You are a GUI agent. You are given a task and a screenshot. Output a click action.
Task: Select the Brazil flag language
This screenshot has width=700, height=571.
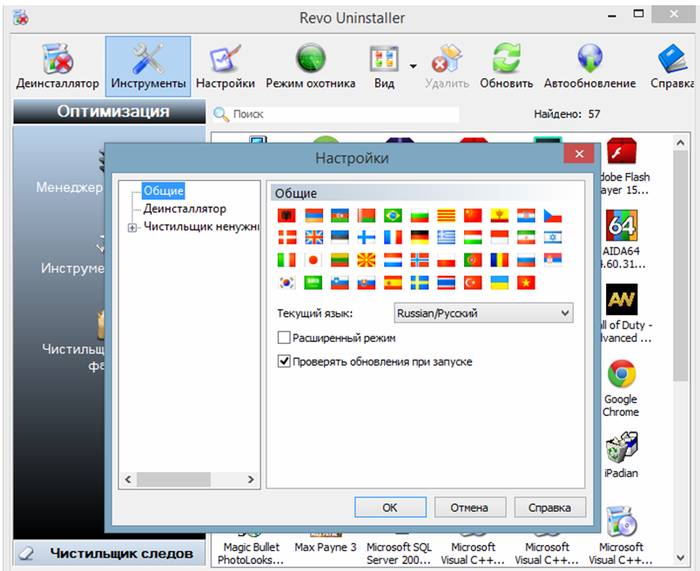coord(393,216)
